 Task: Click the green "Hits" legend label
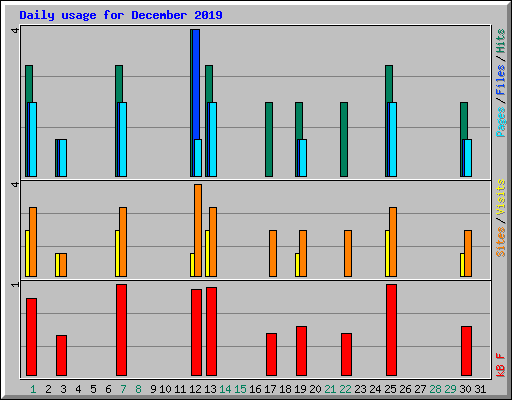coord(501,41)
